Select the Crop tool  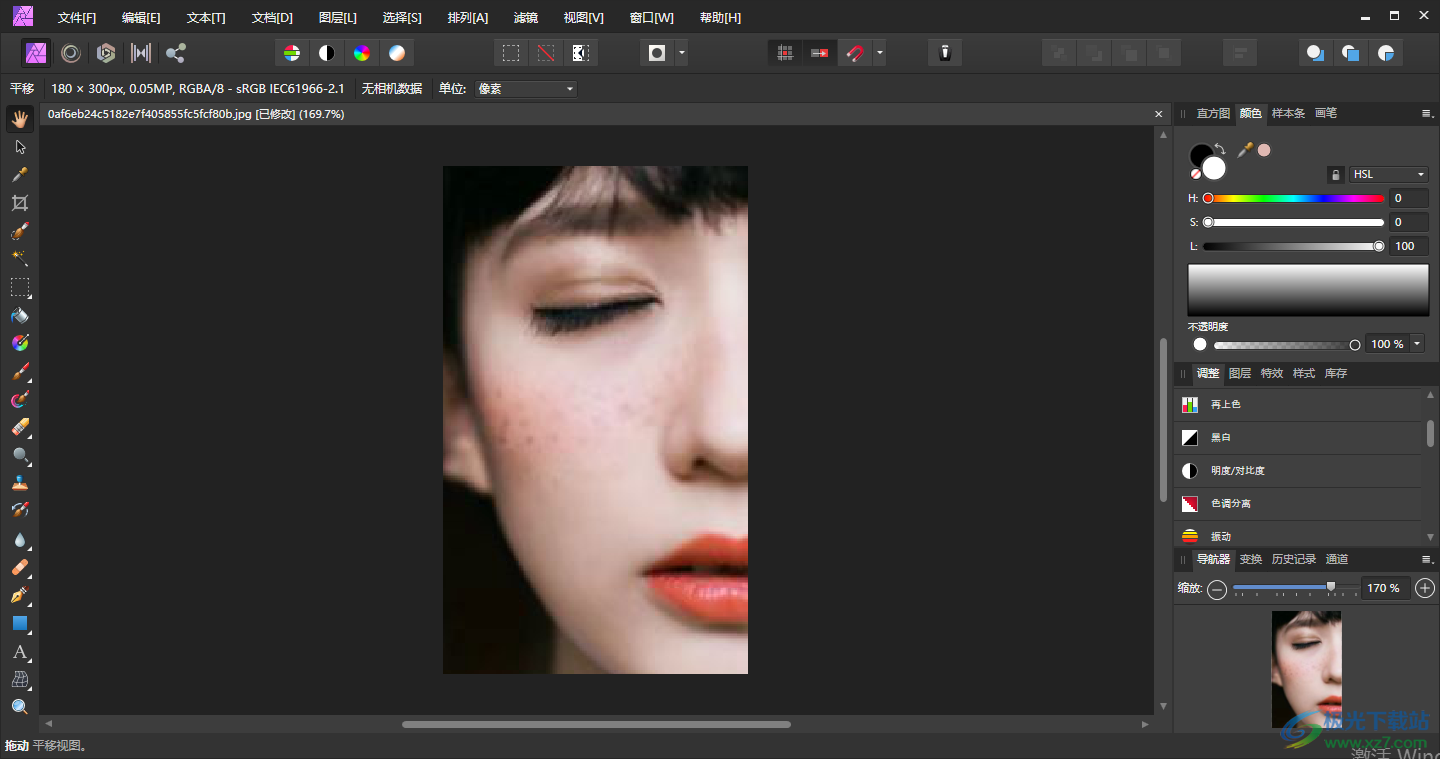tap(20, 203)
